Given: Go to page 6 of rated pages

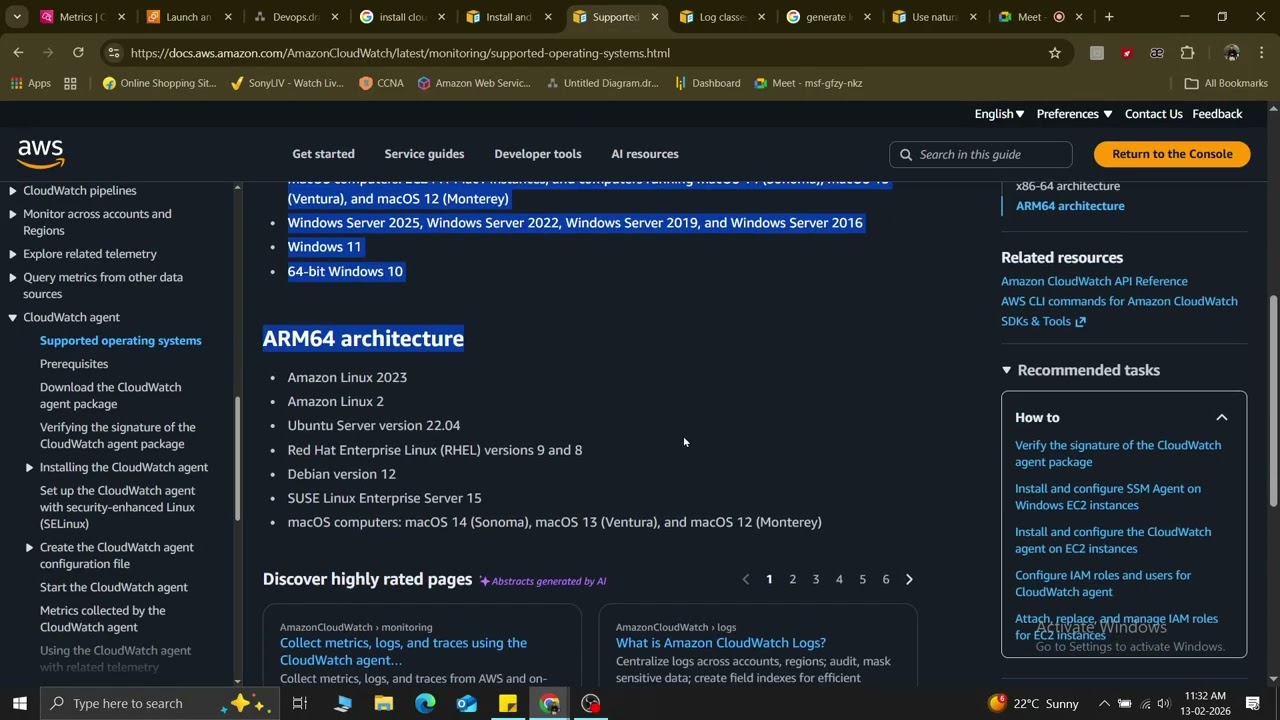Looking at the screenshot, I should click(886, 579).
